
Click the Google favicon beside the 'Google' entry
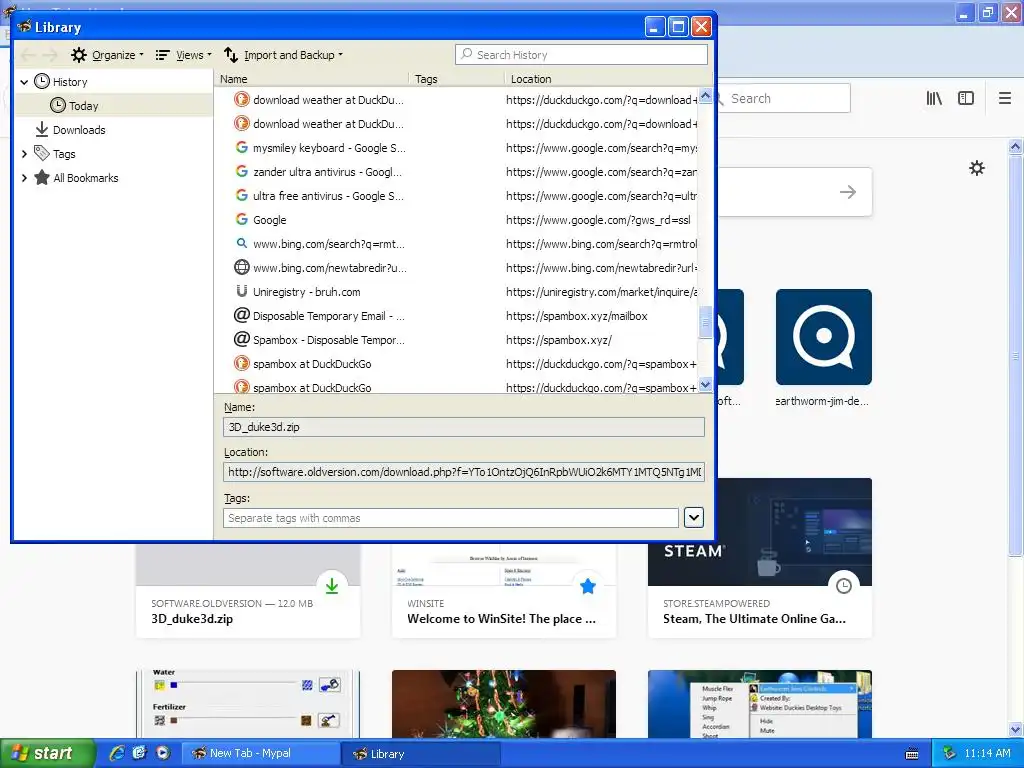[242, 219]
